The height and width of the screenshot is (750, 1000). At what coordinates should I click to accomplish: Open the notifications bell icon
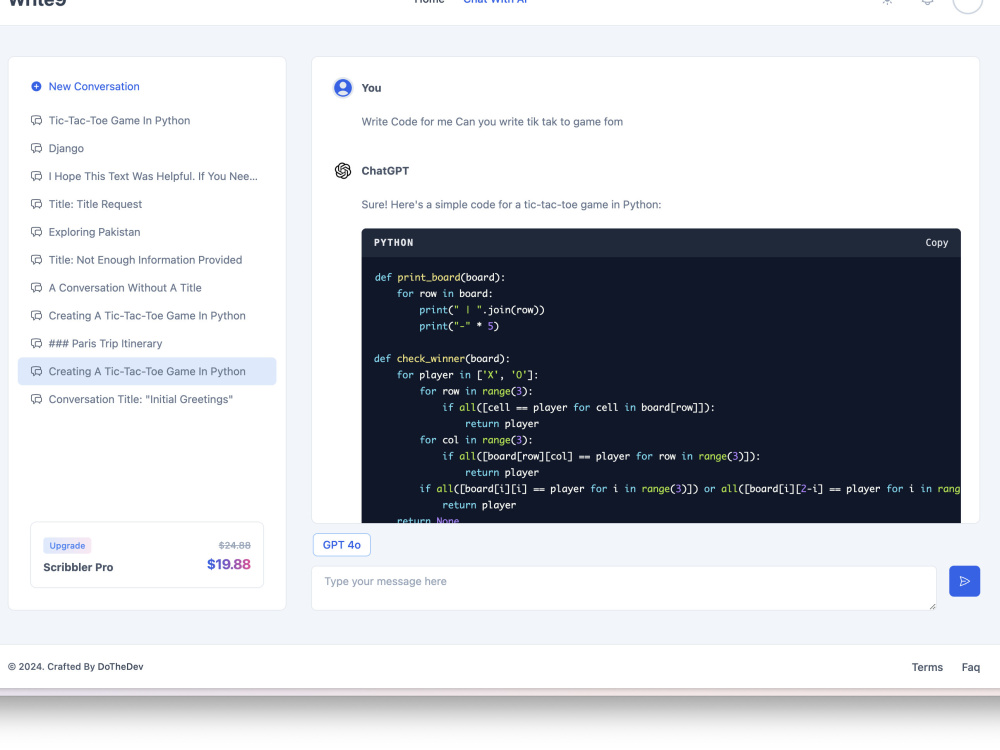[926, 2]
